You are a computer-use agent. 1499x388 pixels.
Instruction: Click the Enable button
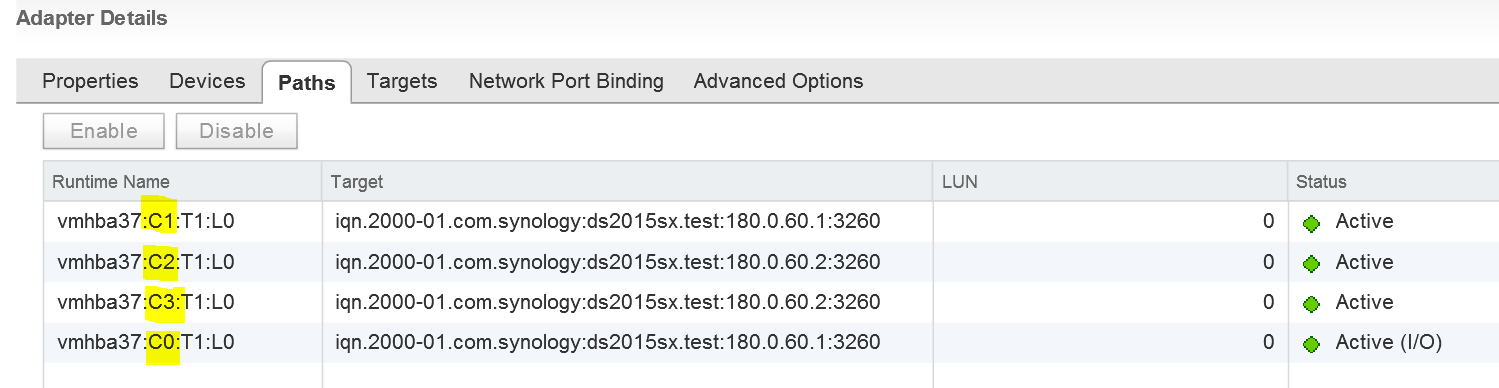click(x=104, y=131)
